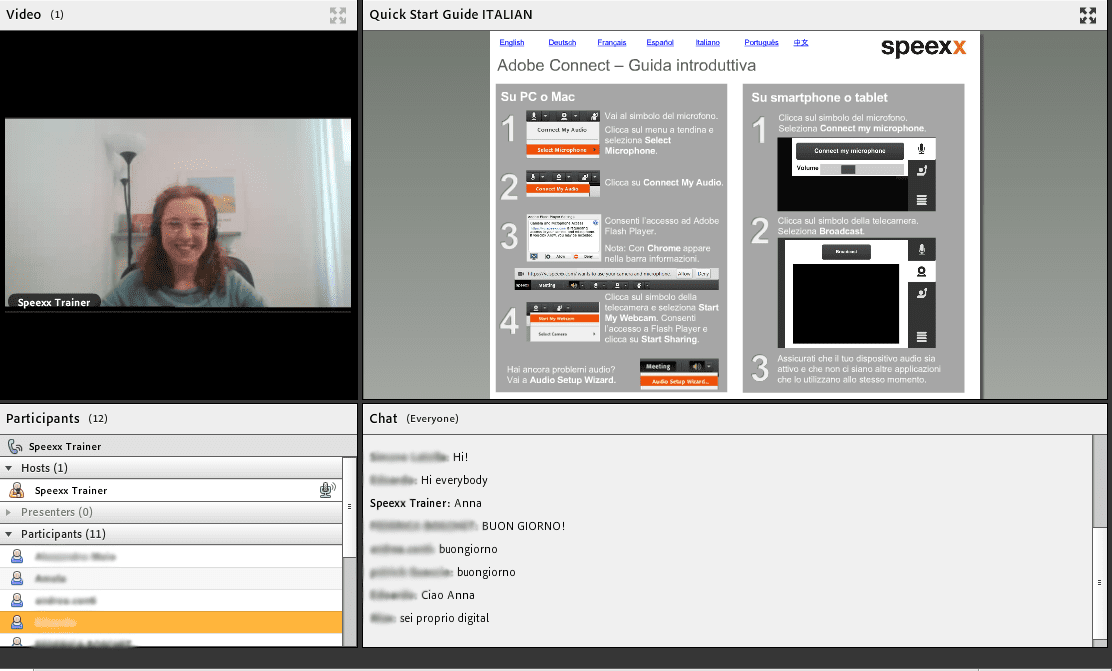Click the phone icon beside Speexx Trainer header
1112x671 pixels.
(x=15, y=446)
